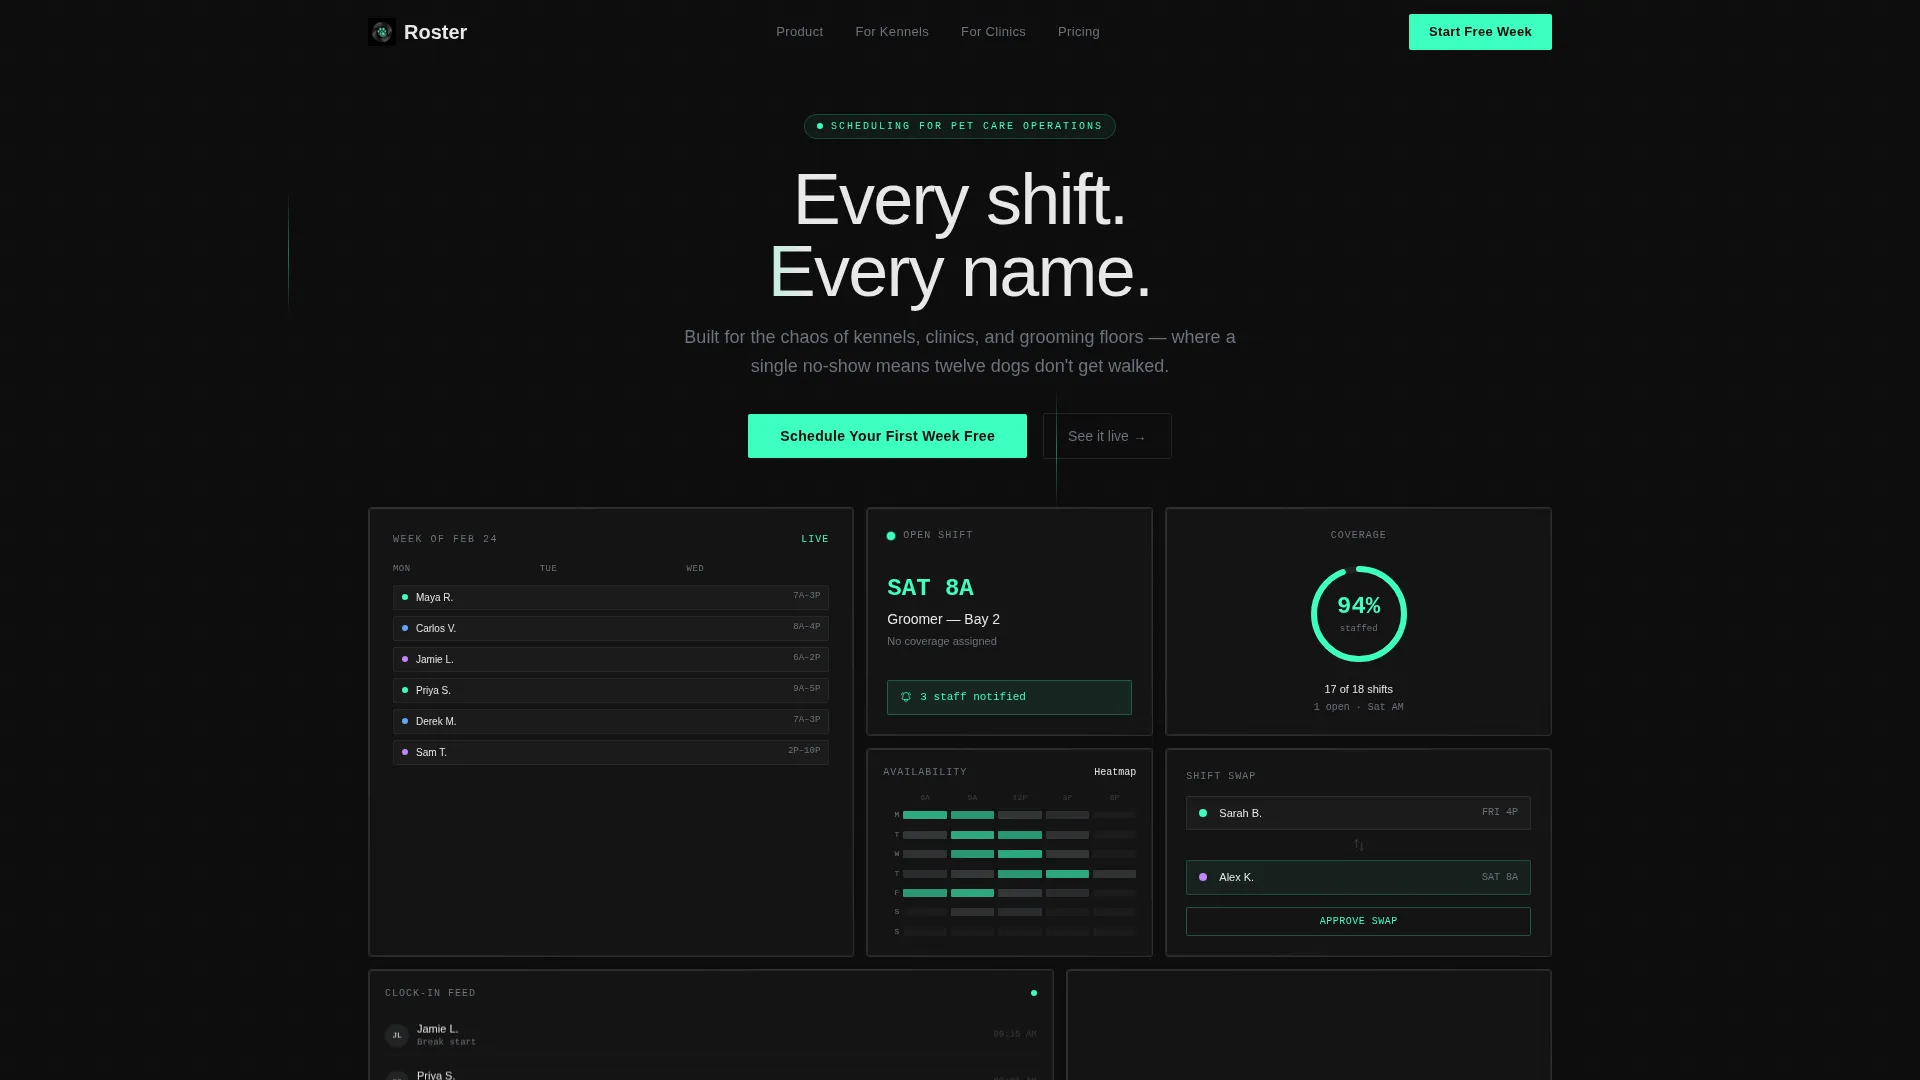Screen dimensions: 1920x1080
Task: Click Schedule Your First Week Free button
Action: click(x=887, y=436)
